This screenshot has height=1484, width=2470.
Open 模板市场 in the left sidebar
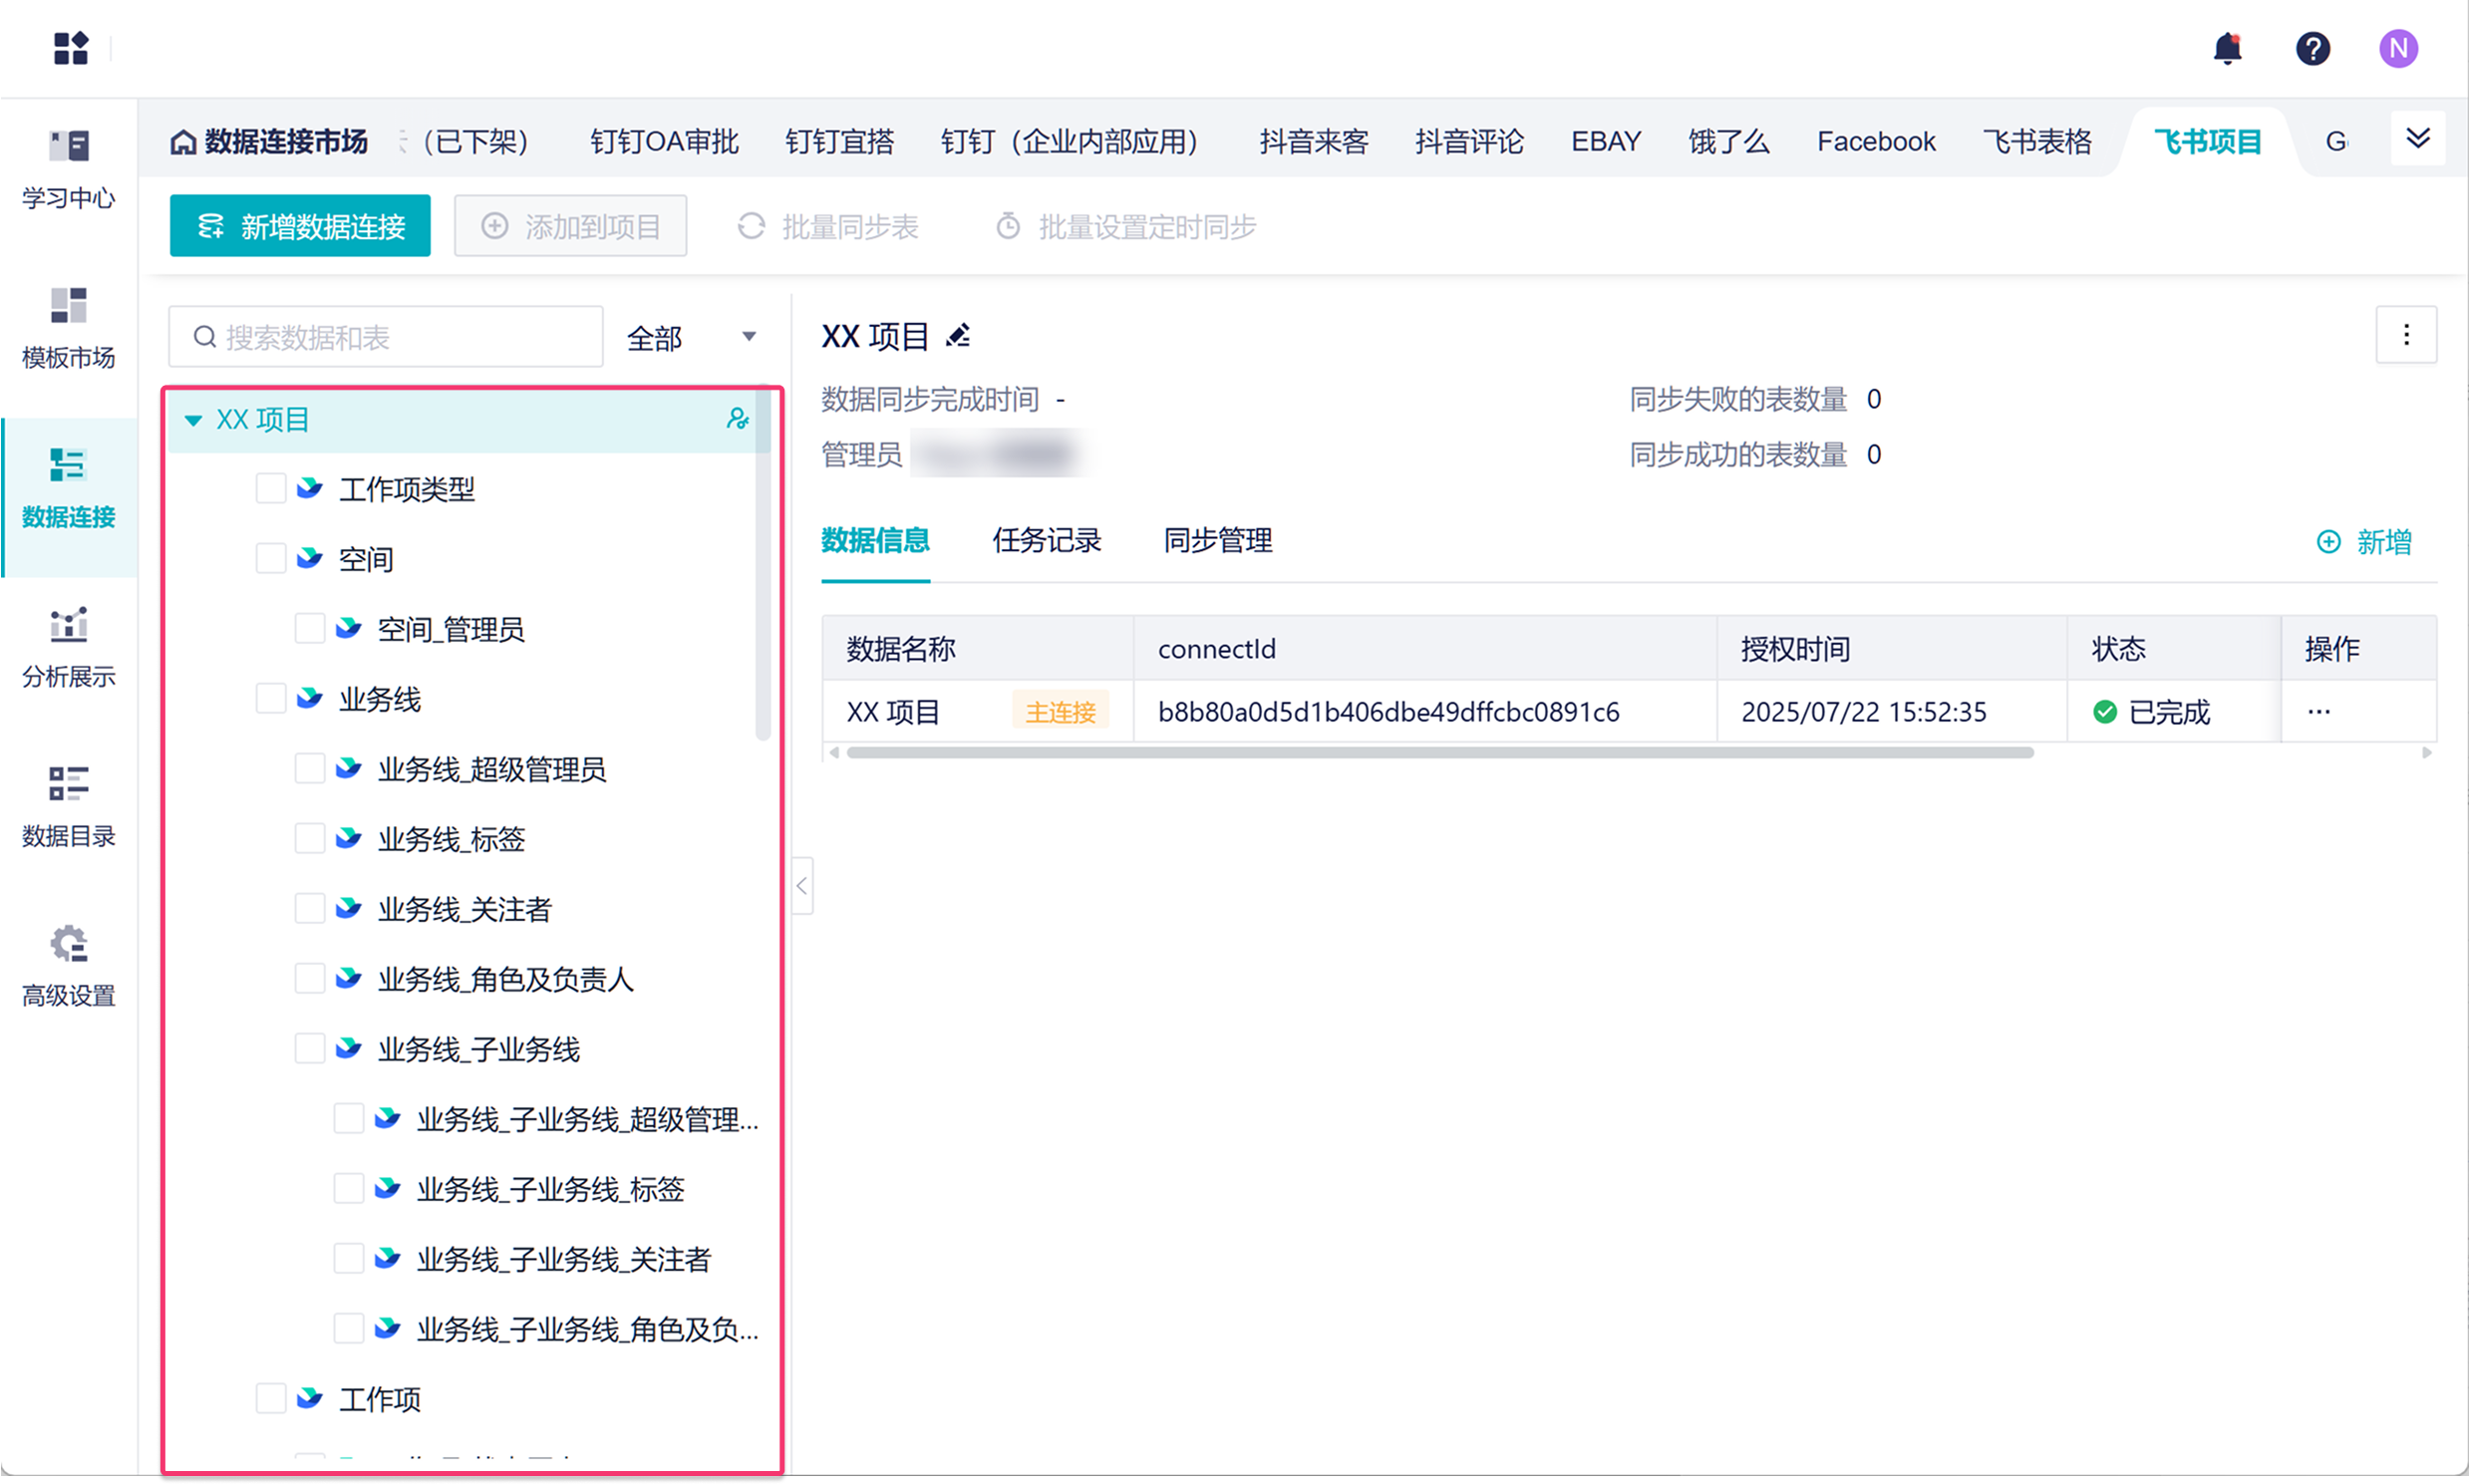tap(68, 328)
